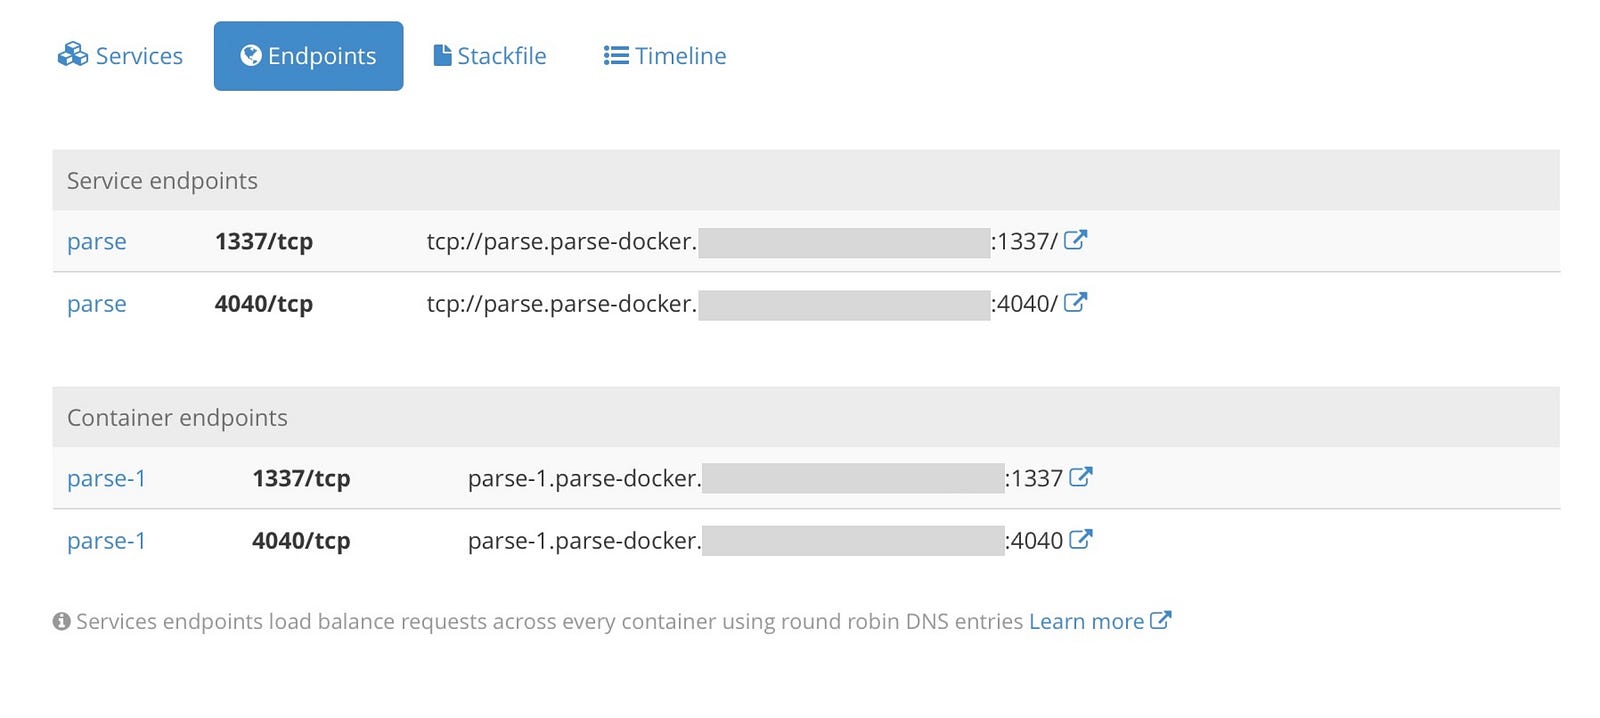Open parse-1 container link in 4040/tcp row

(x=106, y=540)
